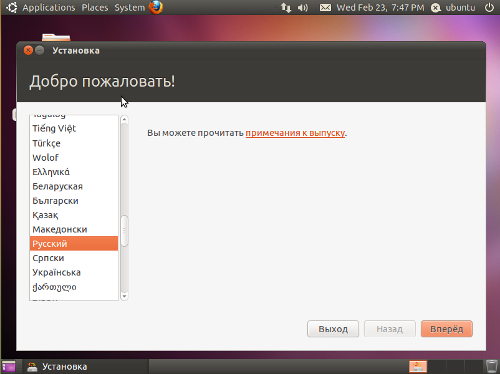Image resolution: width=500 pixels, height=374 pixels.
Task: Select Українська in the language list
Action: pos(74,273)
